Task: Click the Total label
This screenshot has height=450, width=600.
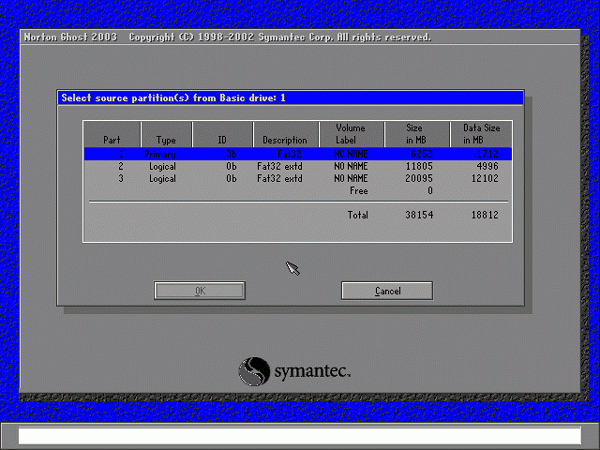Action: click(x=358, y=215)
